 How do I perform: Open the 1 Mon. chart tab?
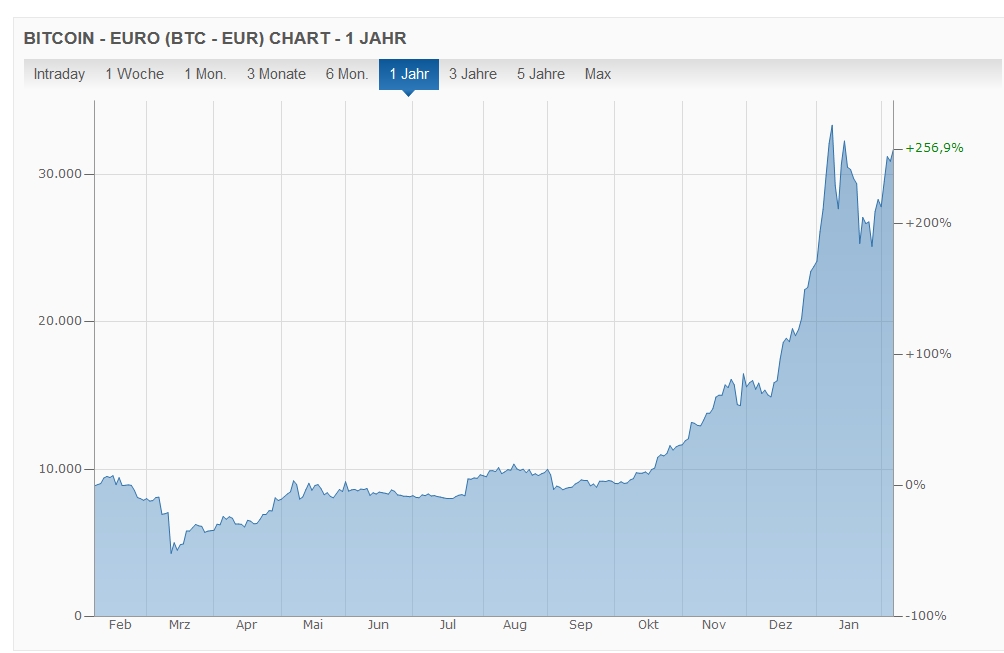coord(206,74)
